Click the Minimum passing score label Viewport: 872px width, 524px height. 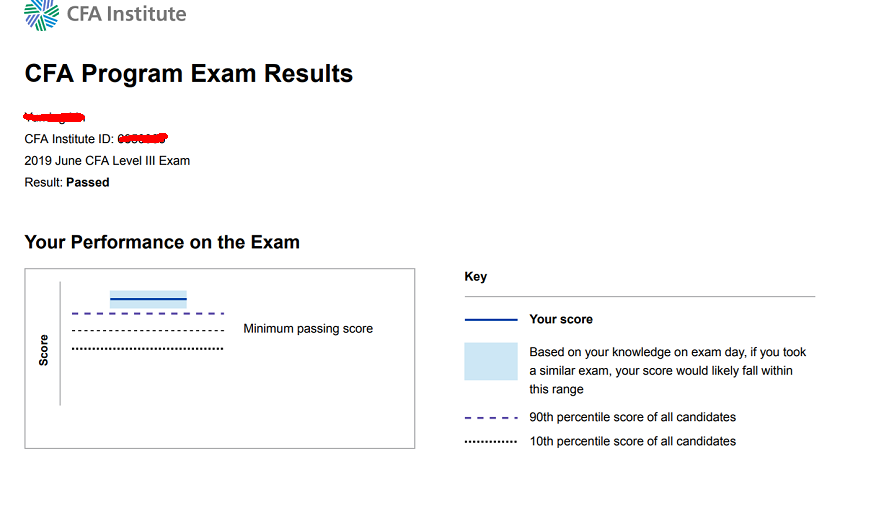(x=308, y=329)
